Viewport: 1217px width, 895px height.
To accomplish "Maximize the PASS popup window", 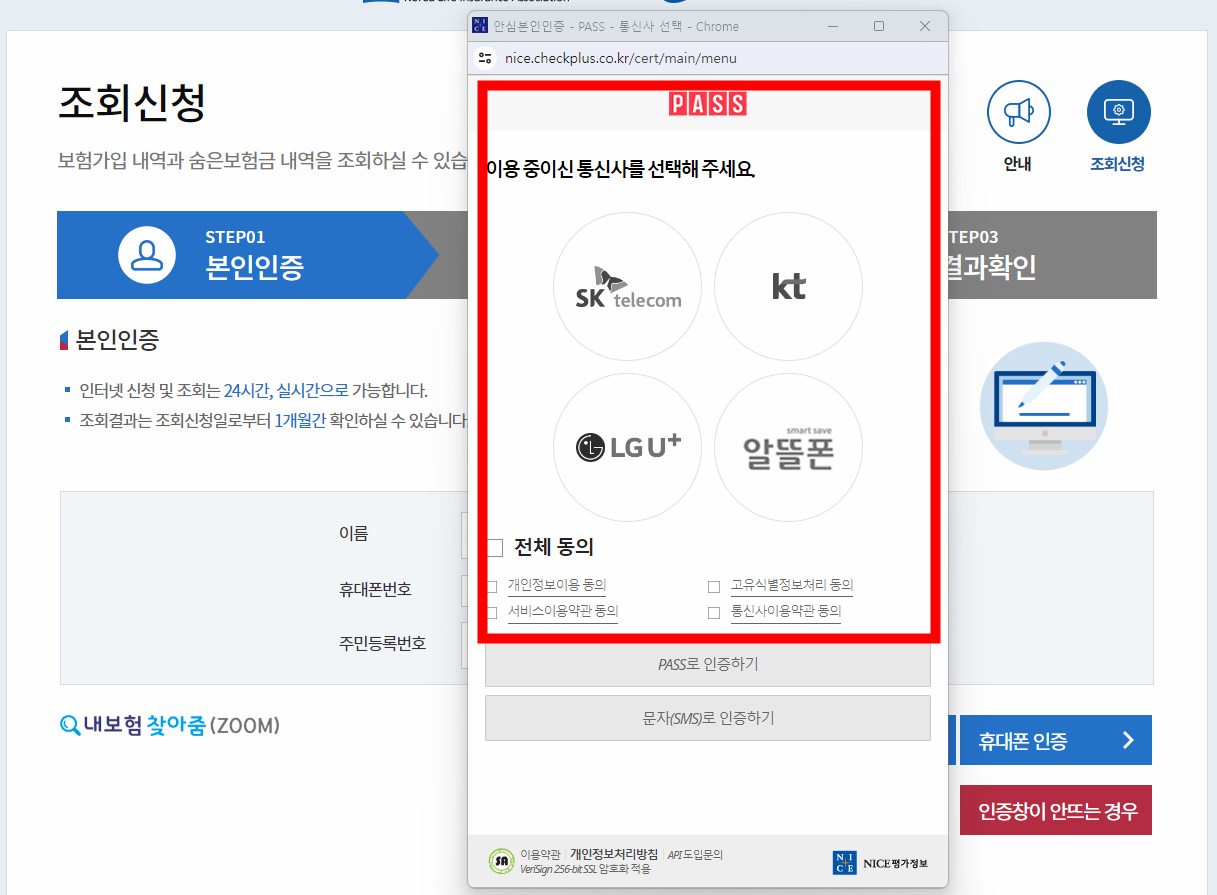I will coord(879,26).
